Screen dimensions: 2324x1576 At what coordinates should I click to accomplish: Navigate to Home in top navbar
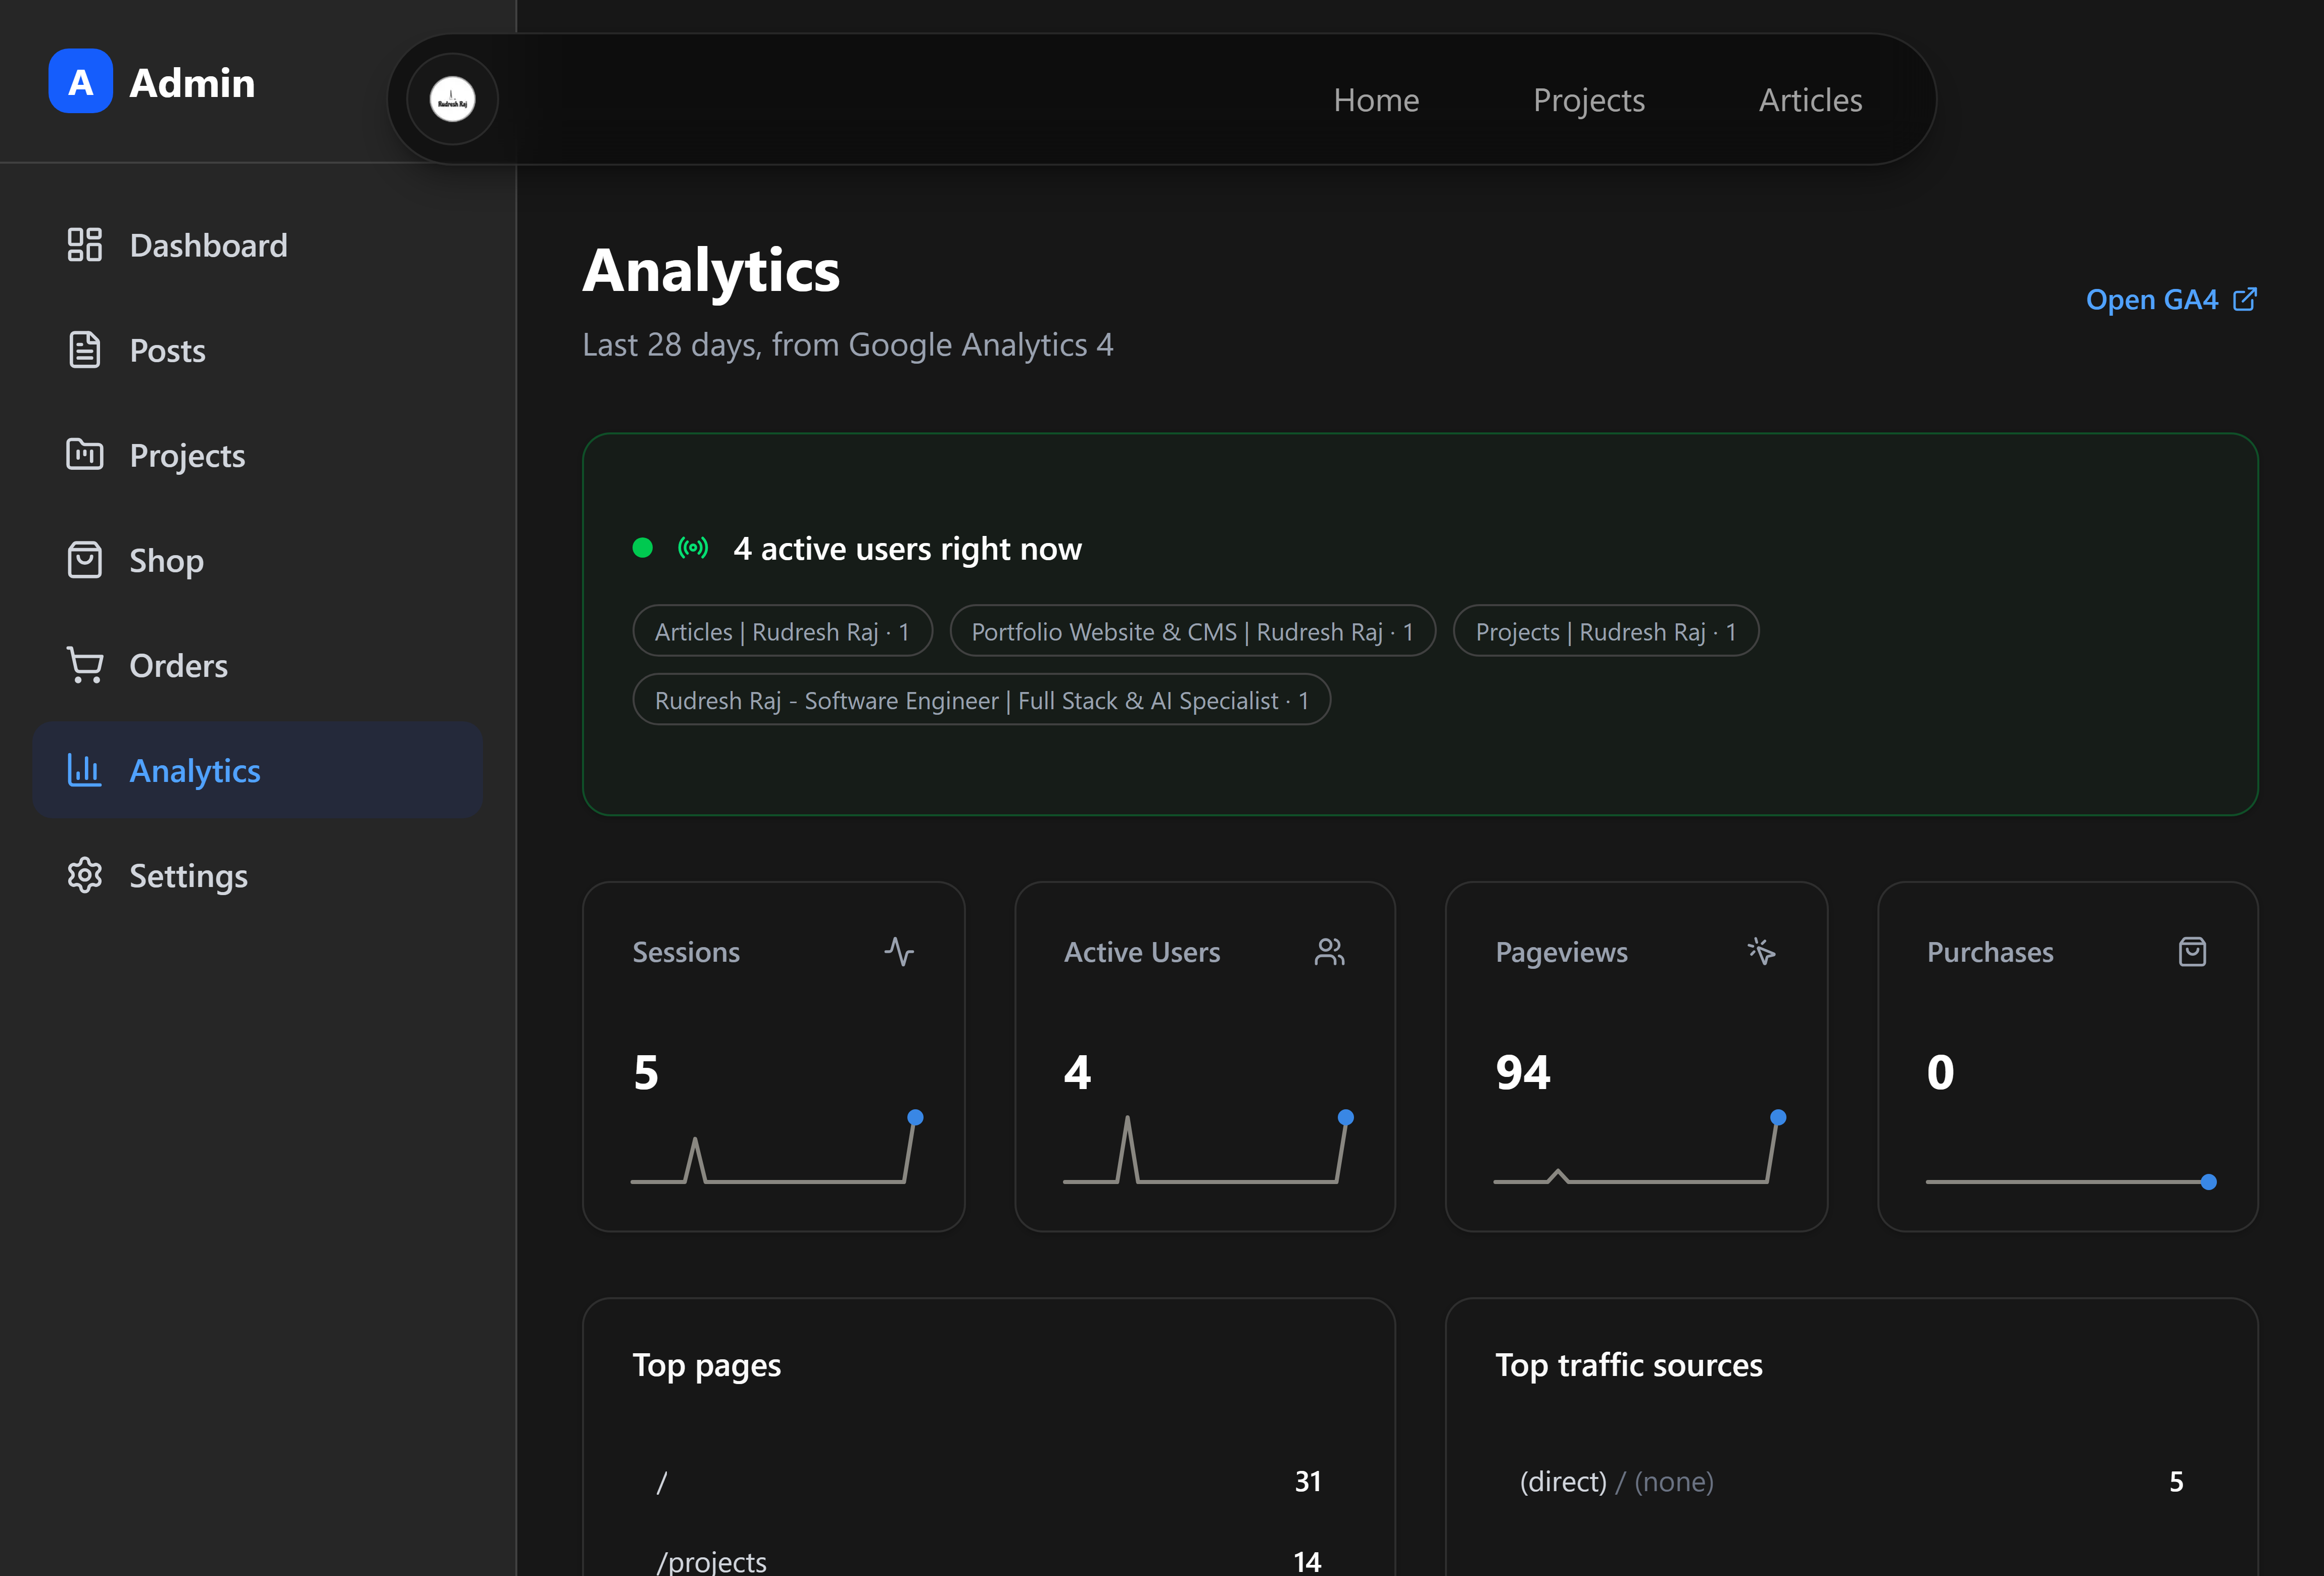(1376, 100)
